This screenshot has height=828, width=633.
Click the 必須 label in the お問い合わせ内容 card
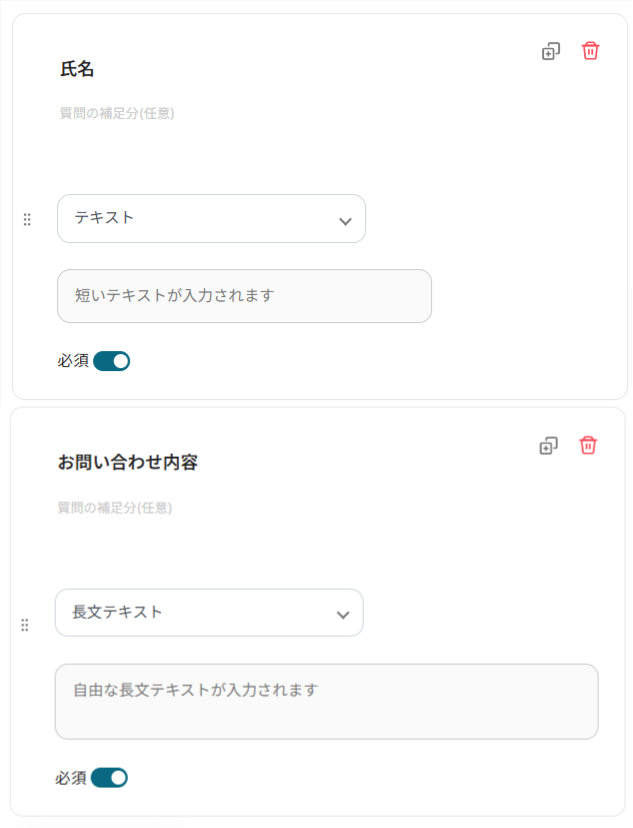click(71, 777)
